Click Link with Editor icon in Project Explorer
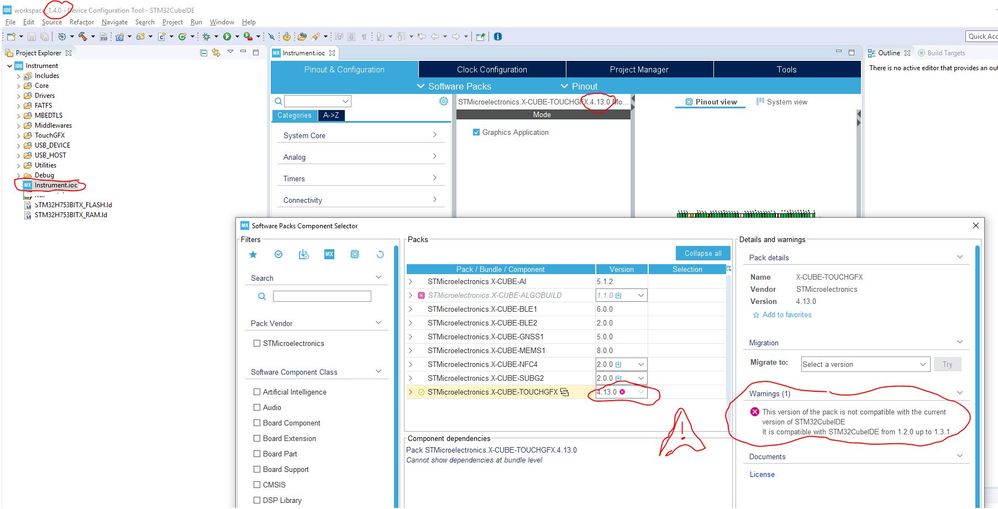998x509 pixels. (x=216, y=53)
